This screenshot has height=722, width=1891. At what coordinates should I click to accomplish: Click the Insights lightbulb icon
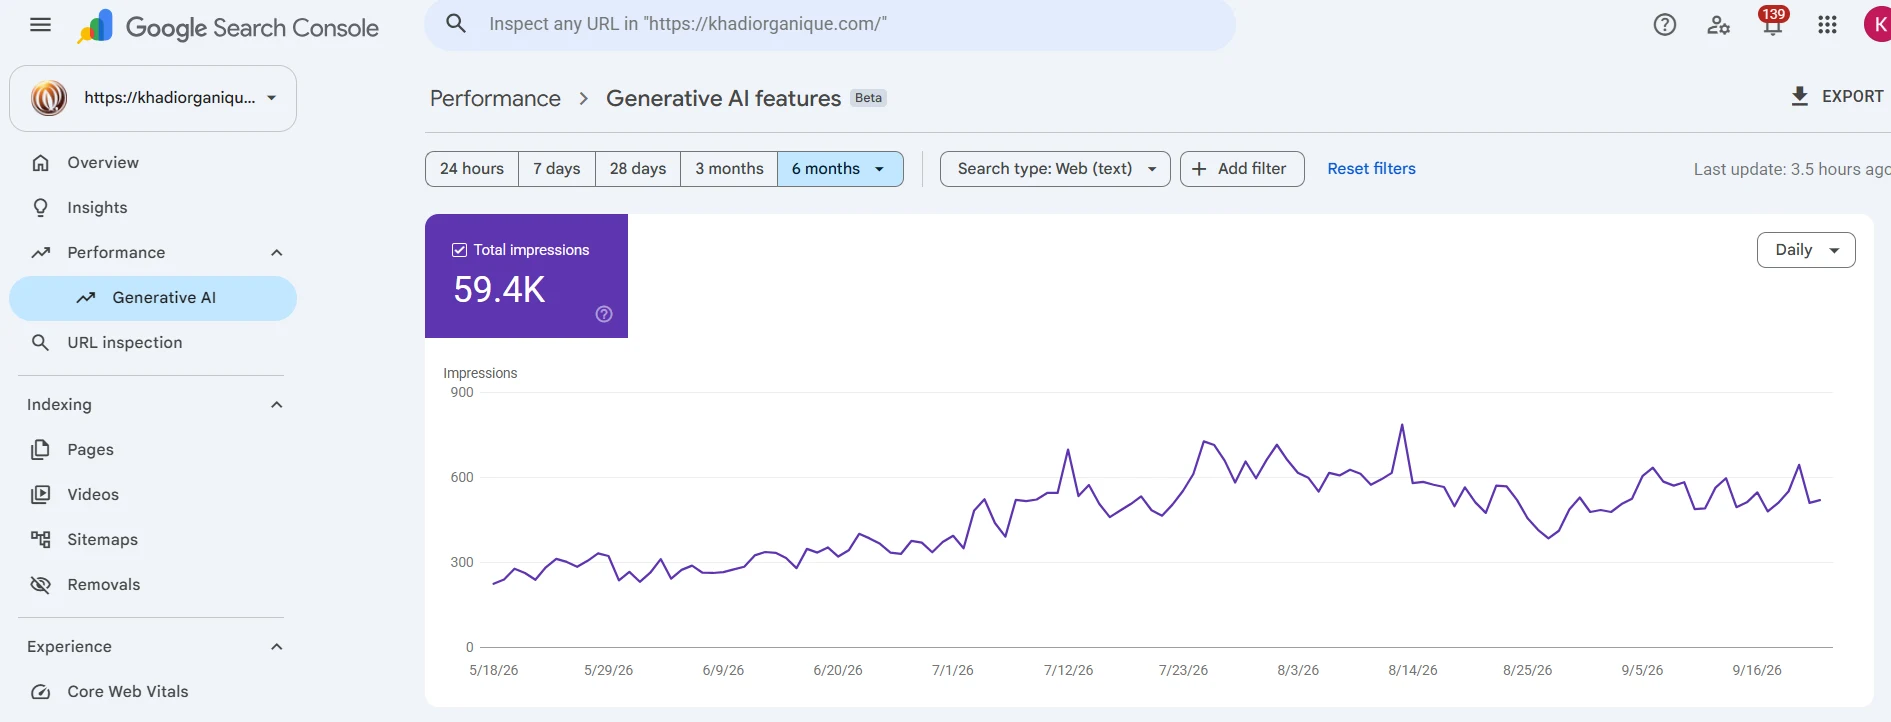(40, 208)
